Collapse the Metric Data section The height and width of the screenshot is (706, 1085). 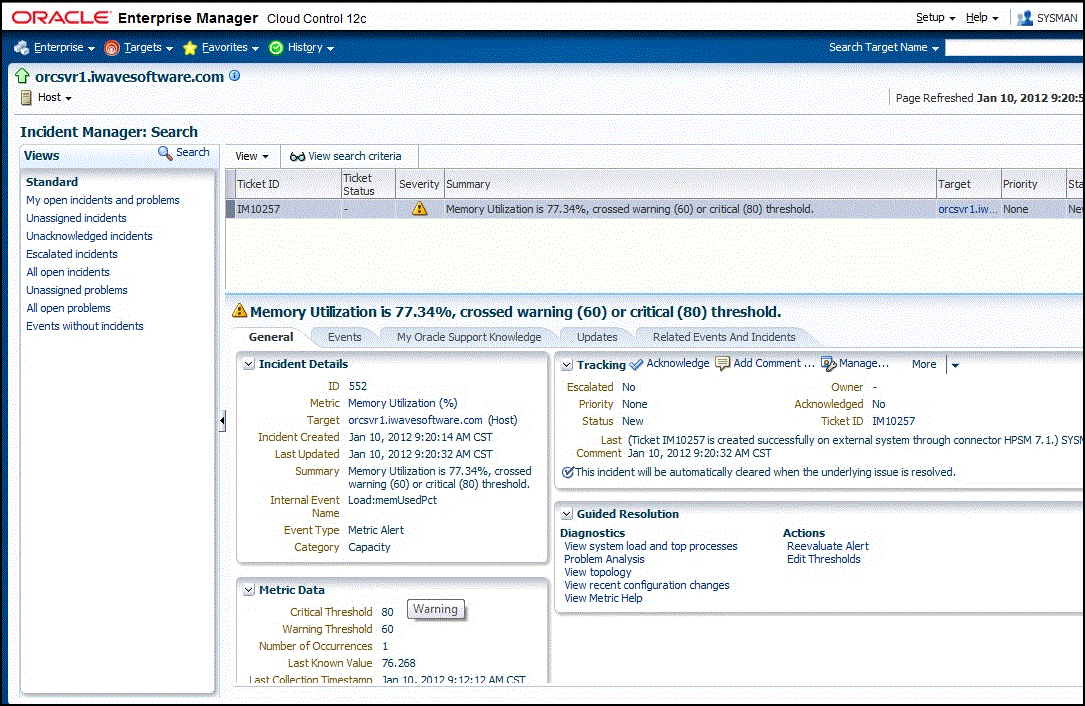pos(248,590)
